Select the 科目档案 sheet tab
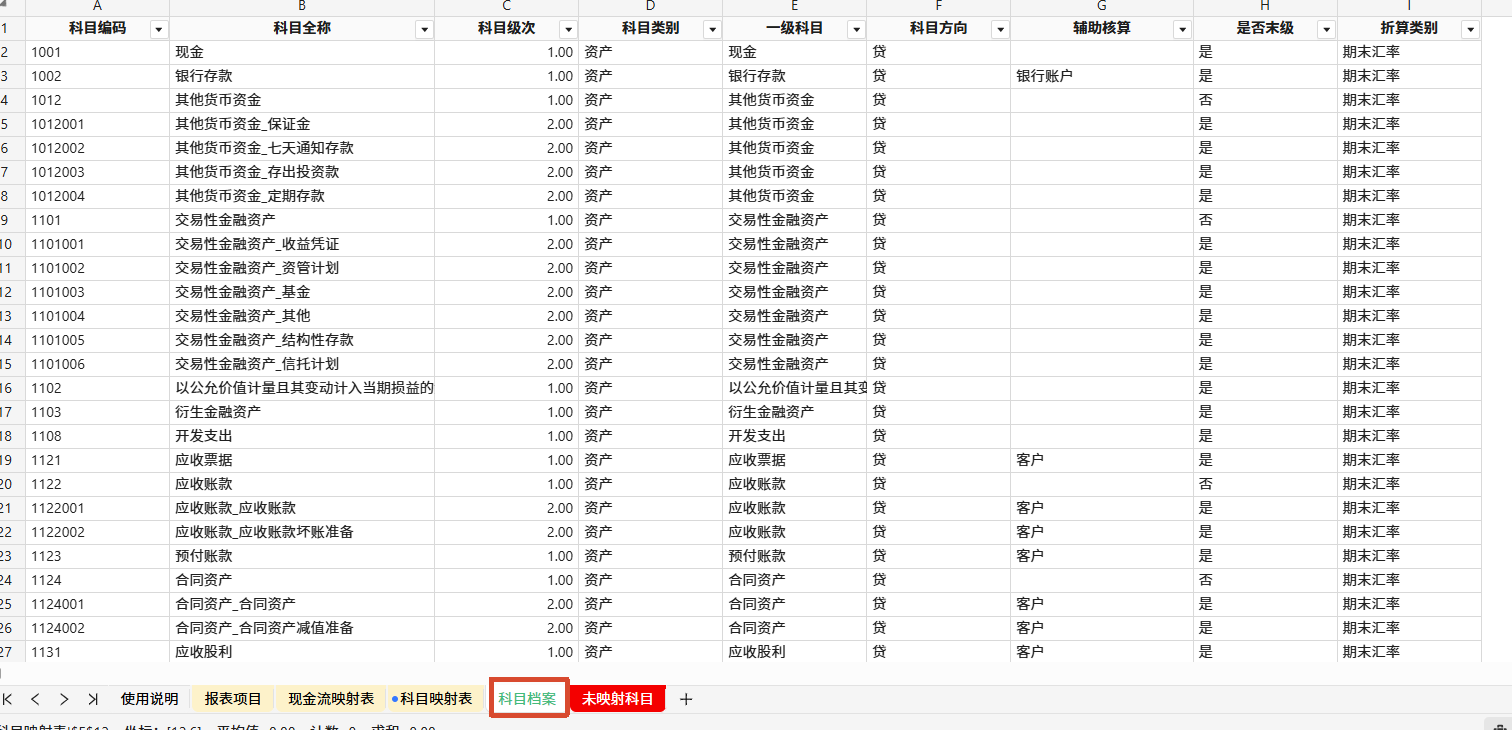 click(528, 699)
